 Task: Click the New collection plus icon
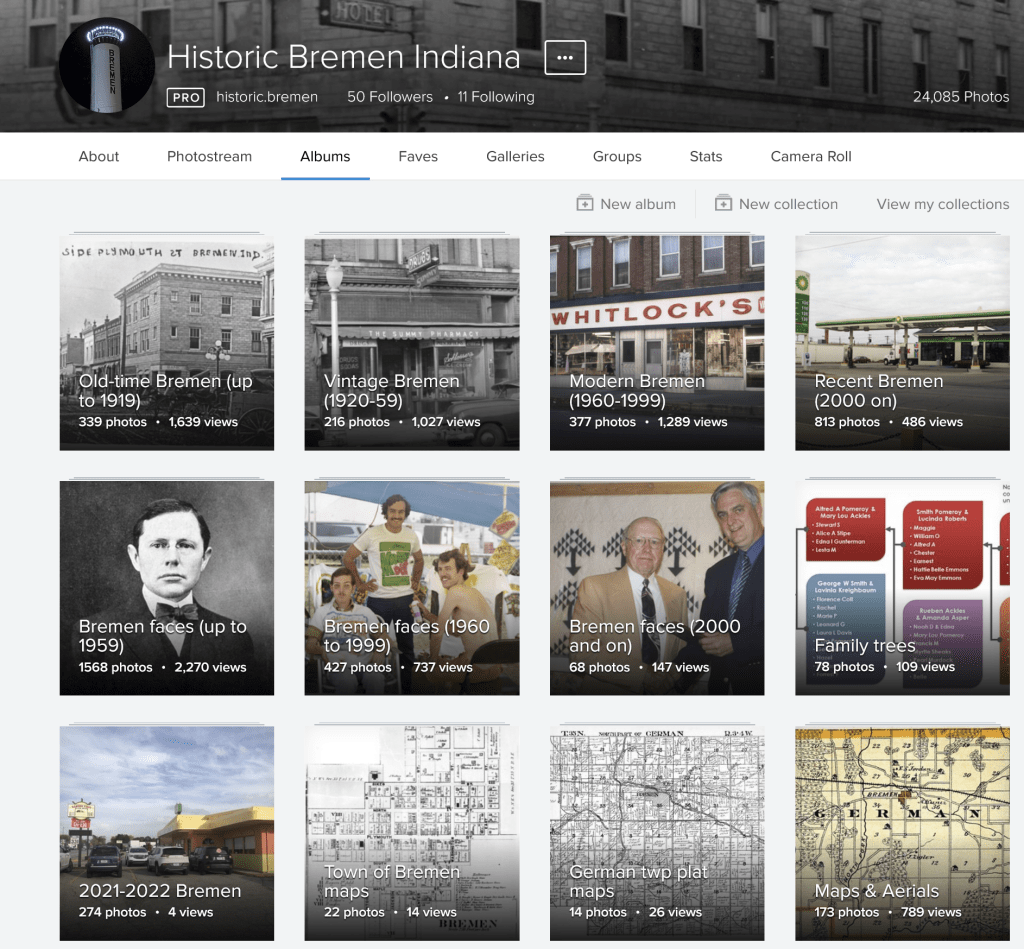click(x=723, y=204)
